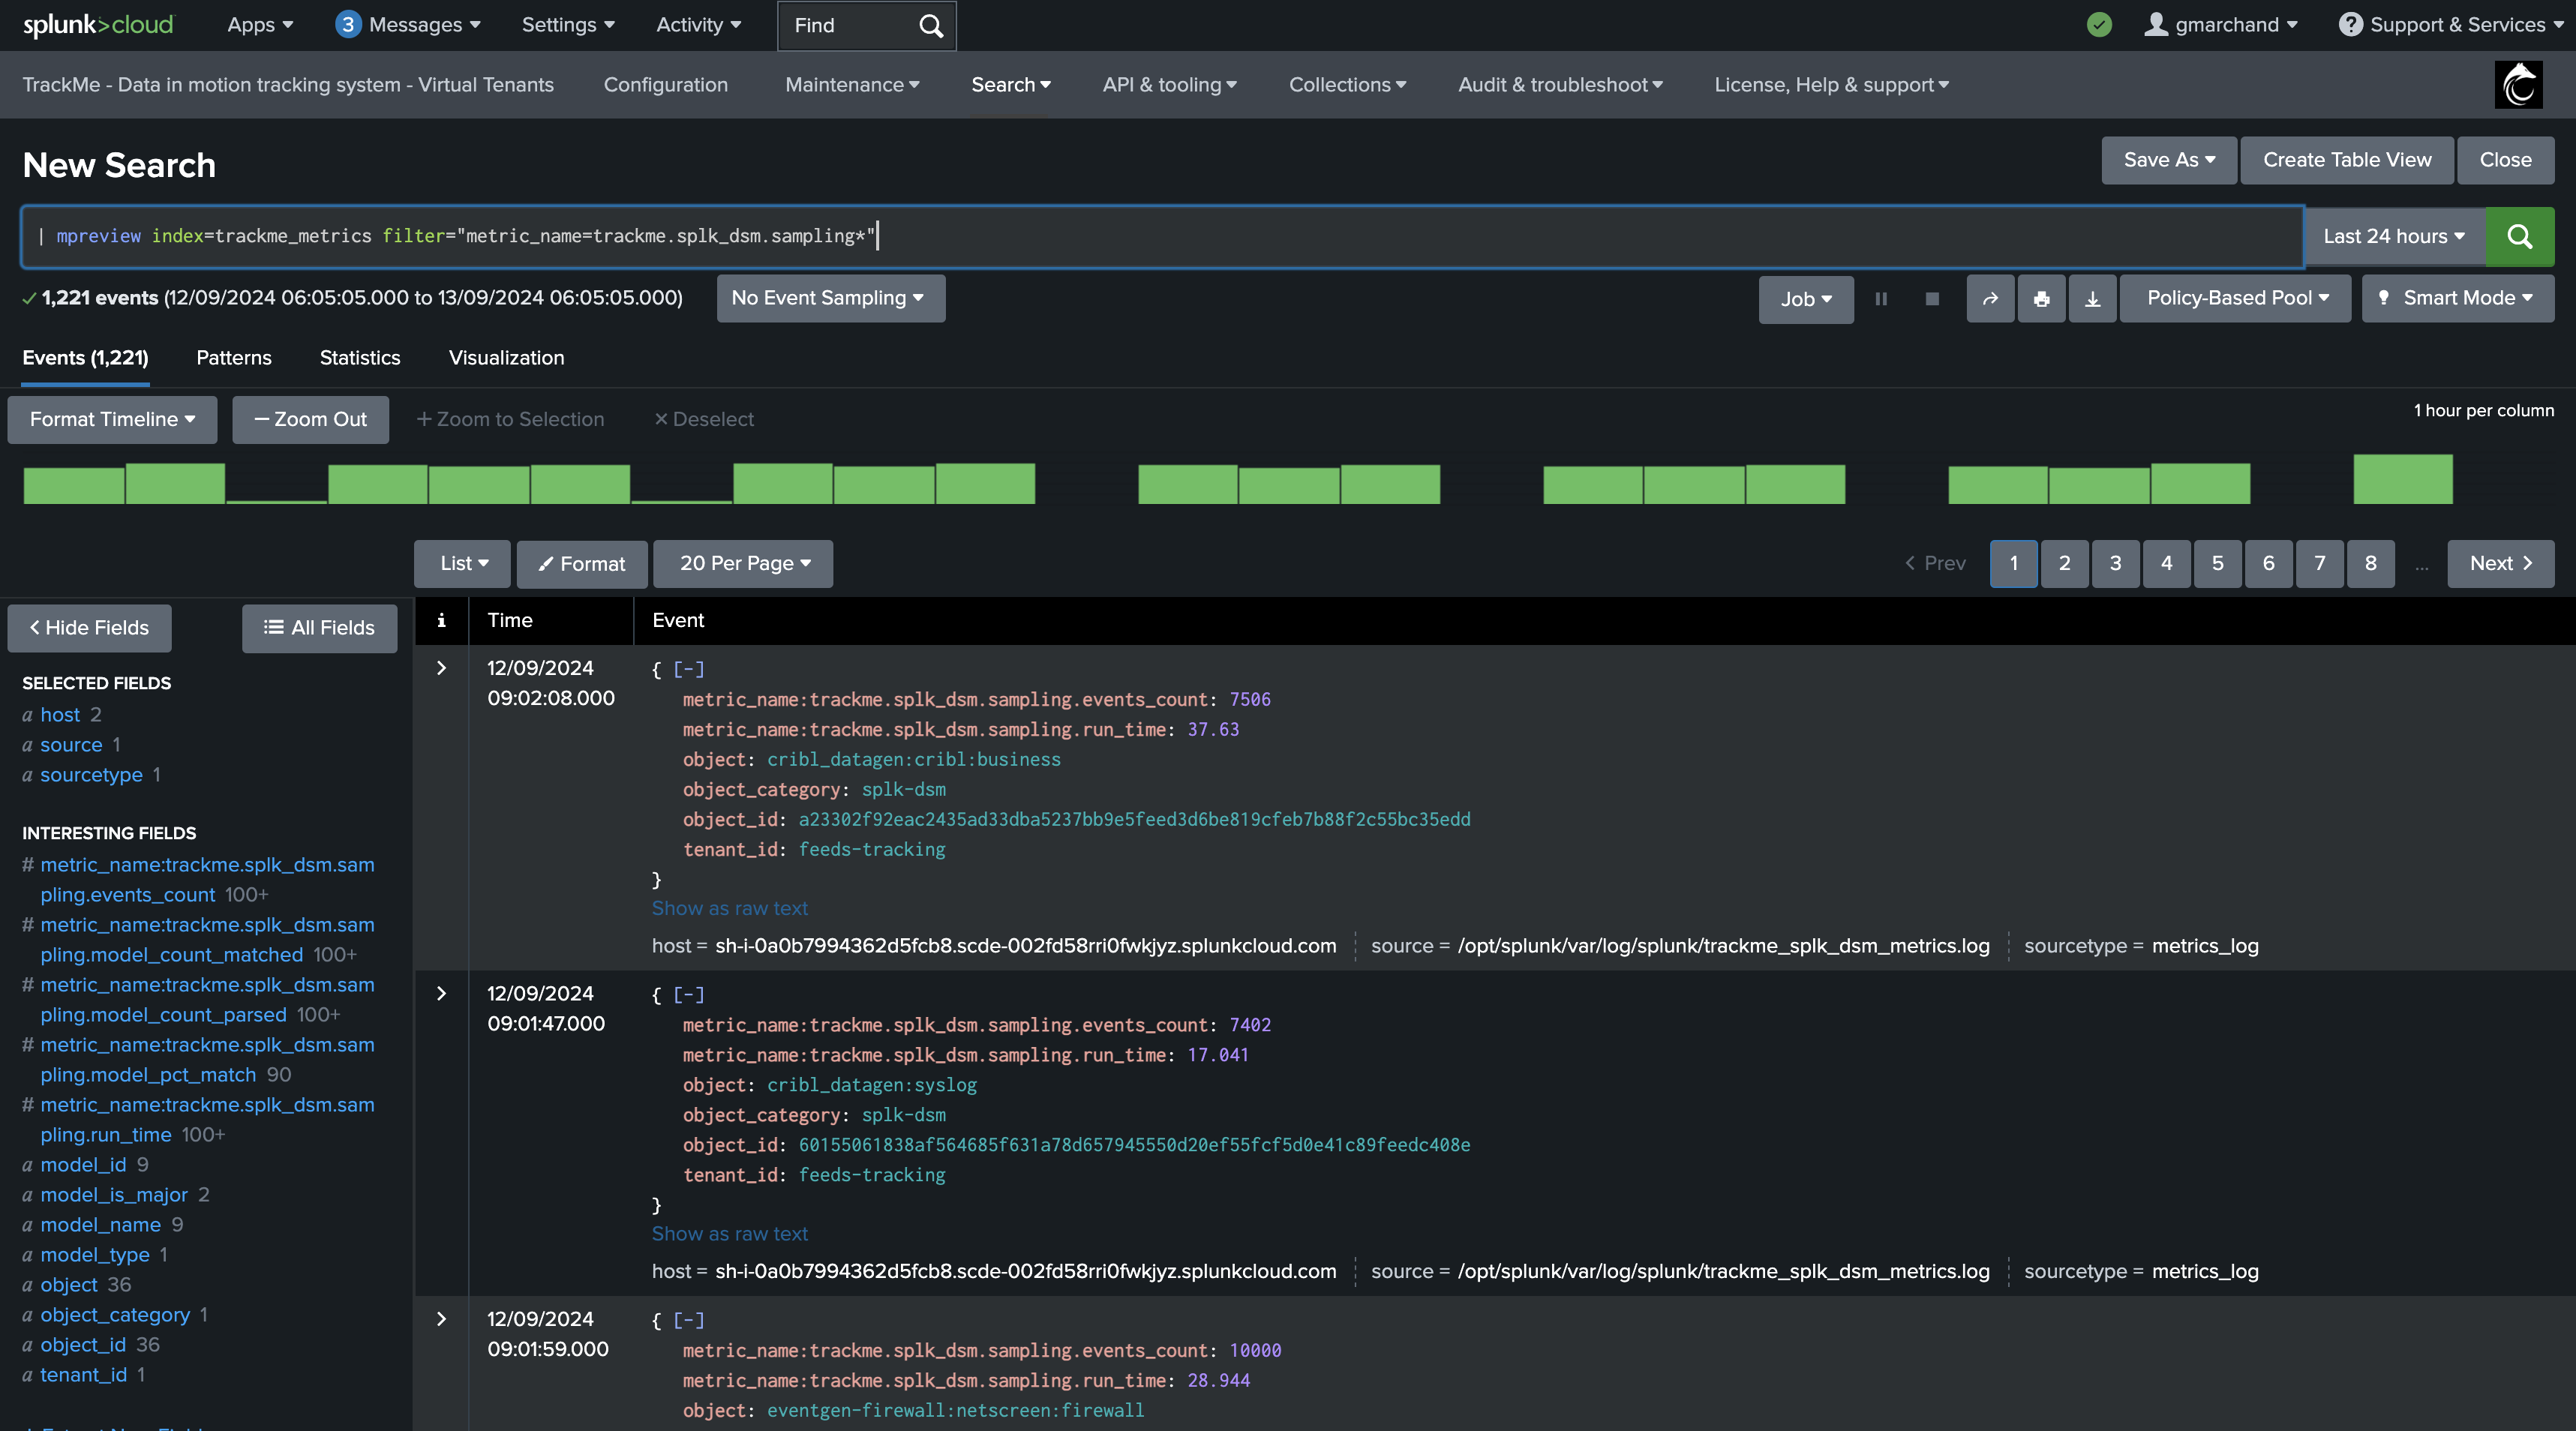
Task: Click the print results icon
Action: coord(2041,299)
